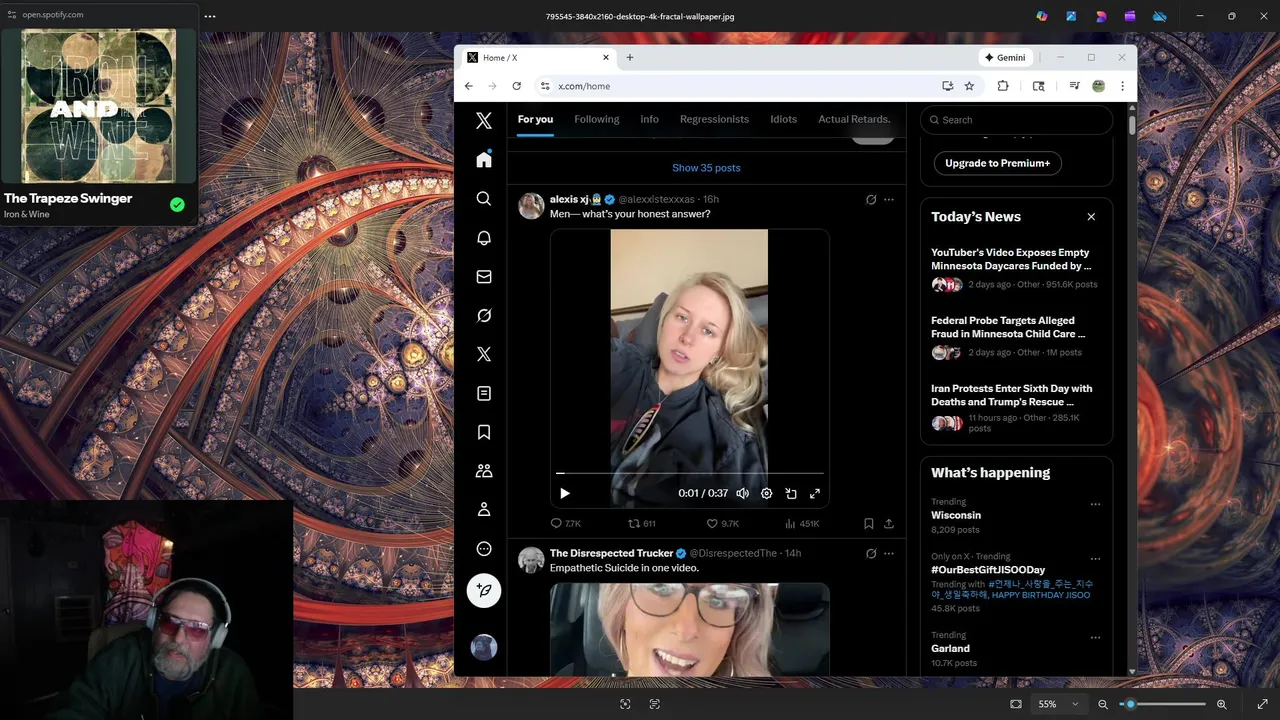This screenshot has width=1280, height=720.
Task: Open Grok icon in X sidebar
Action: pyautogui.click(x=484, y=316)
